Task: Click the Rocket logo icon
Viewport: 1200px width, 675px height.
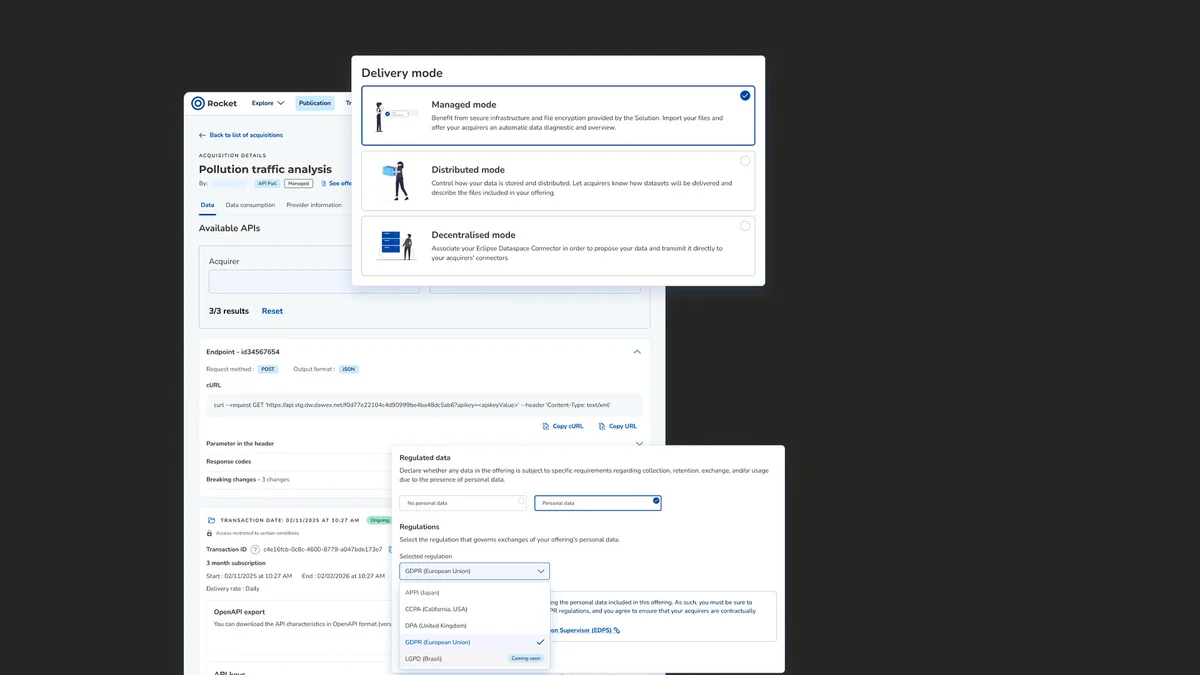Action: 198,103
